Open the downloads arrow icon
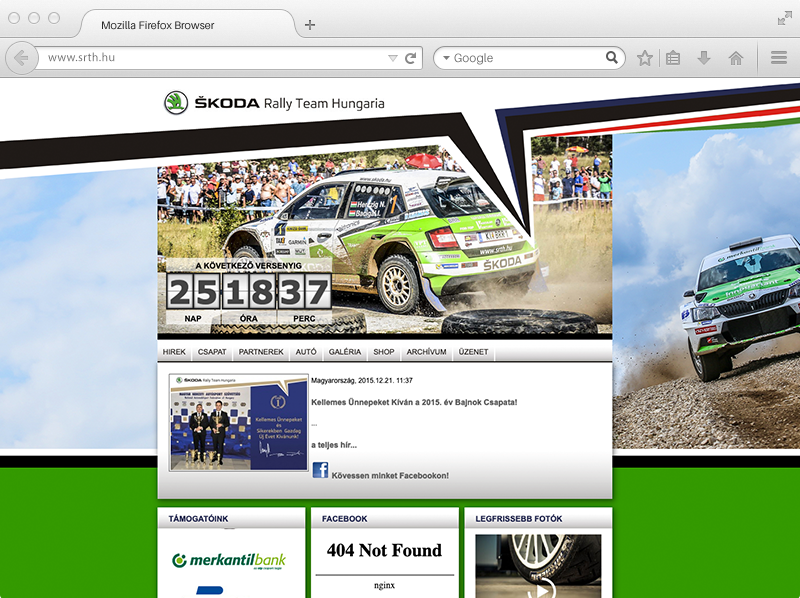This screenshot has height=598, width=800. (704, 59)
